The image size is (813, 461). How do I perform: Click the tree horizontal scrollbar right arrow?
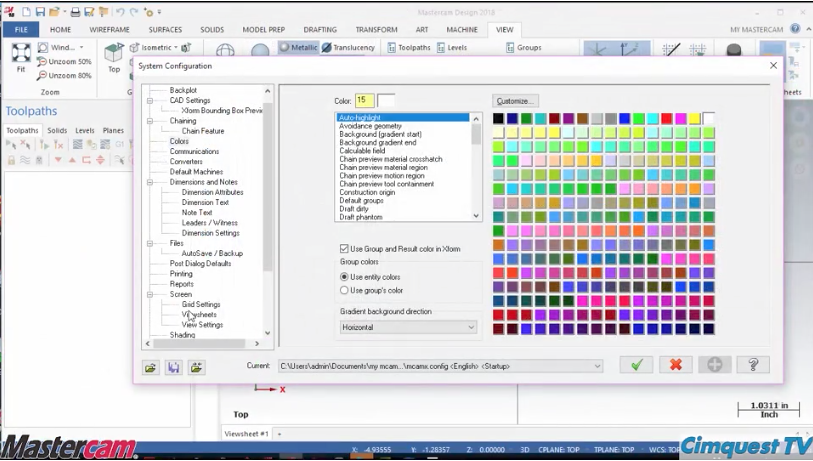(x=257, y=343)
